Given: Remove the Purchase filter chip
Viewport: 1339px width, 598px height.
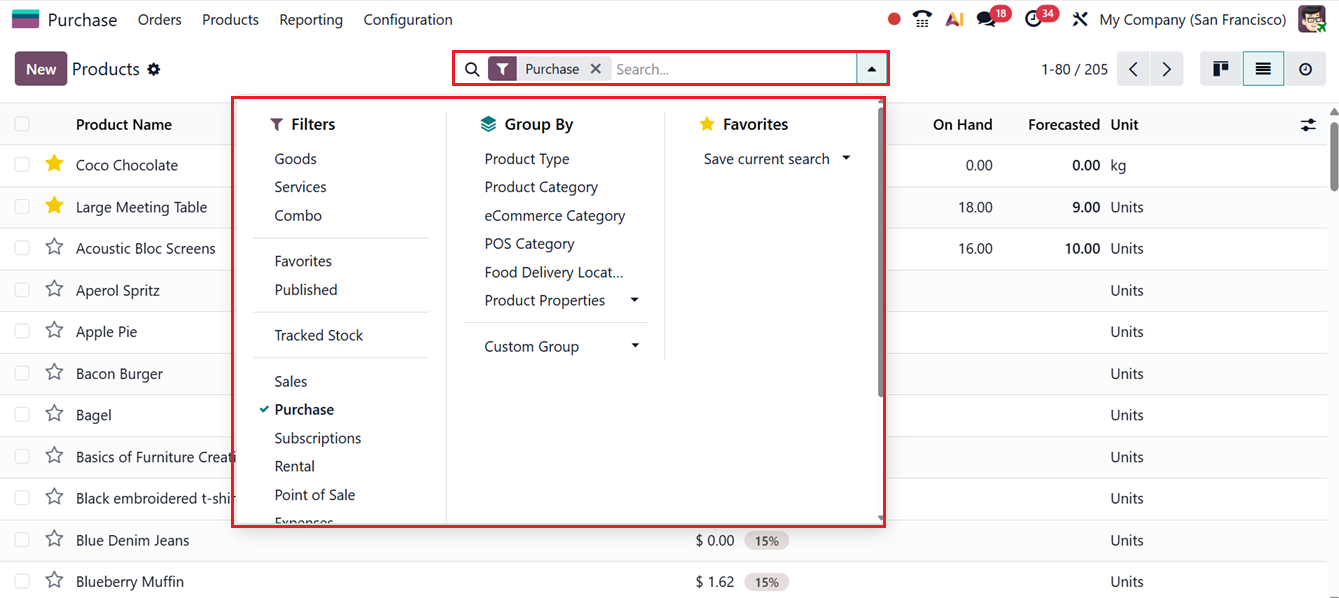Looking at the screenshot, I should [596, 68].
